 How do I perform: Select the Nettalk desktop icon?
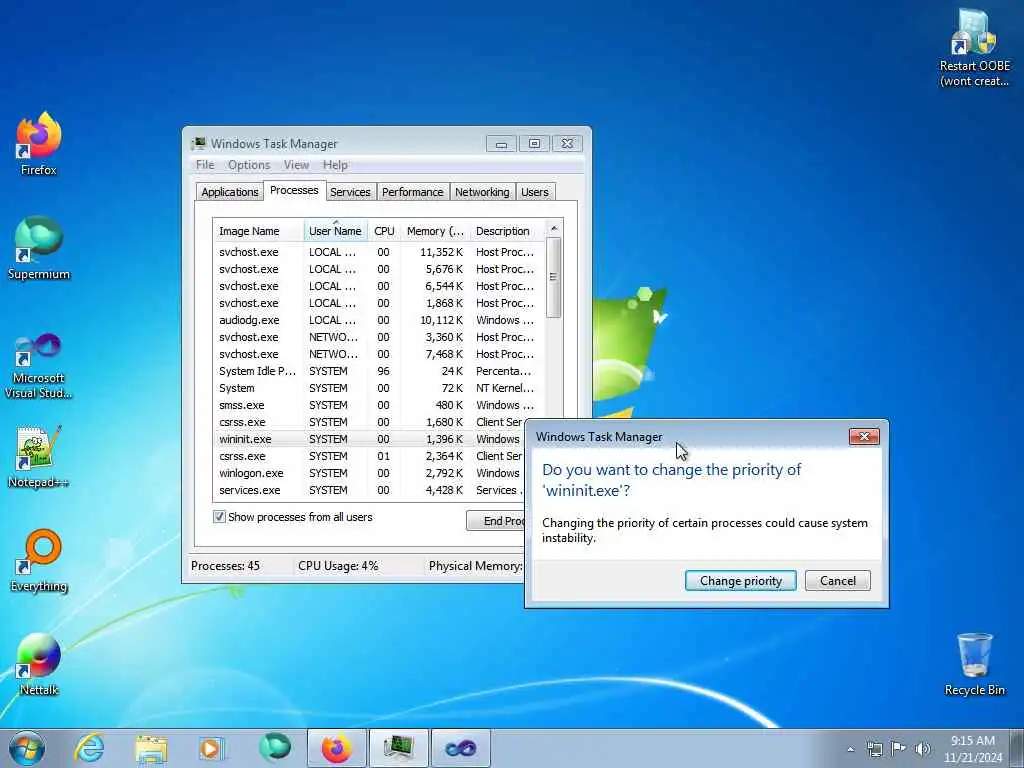coord(39,664)
